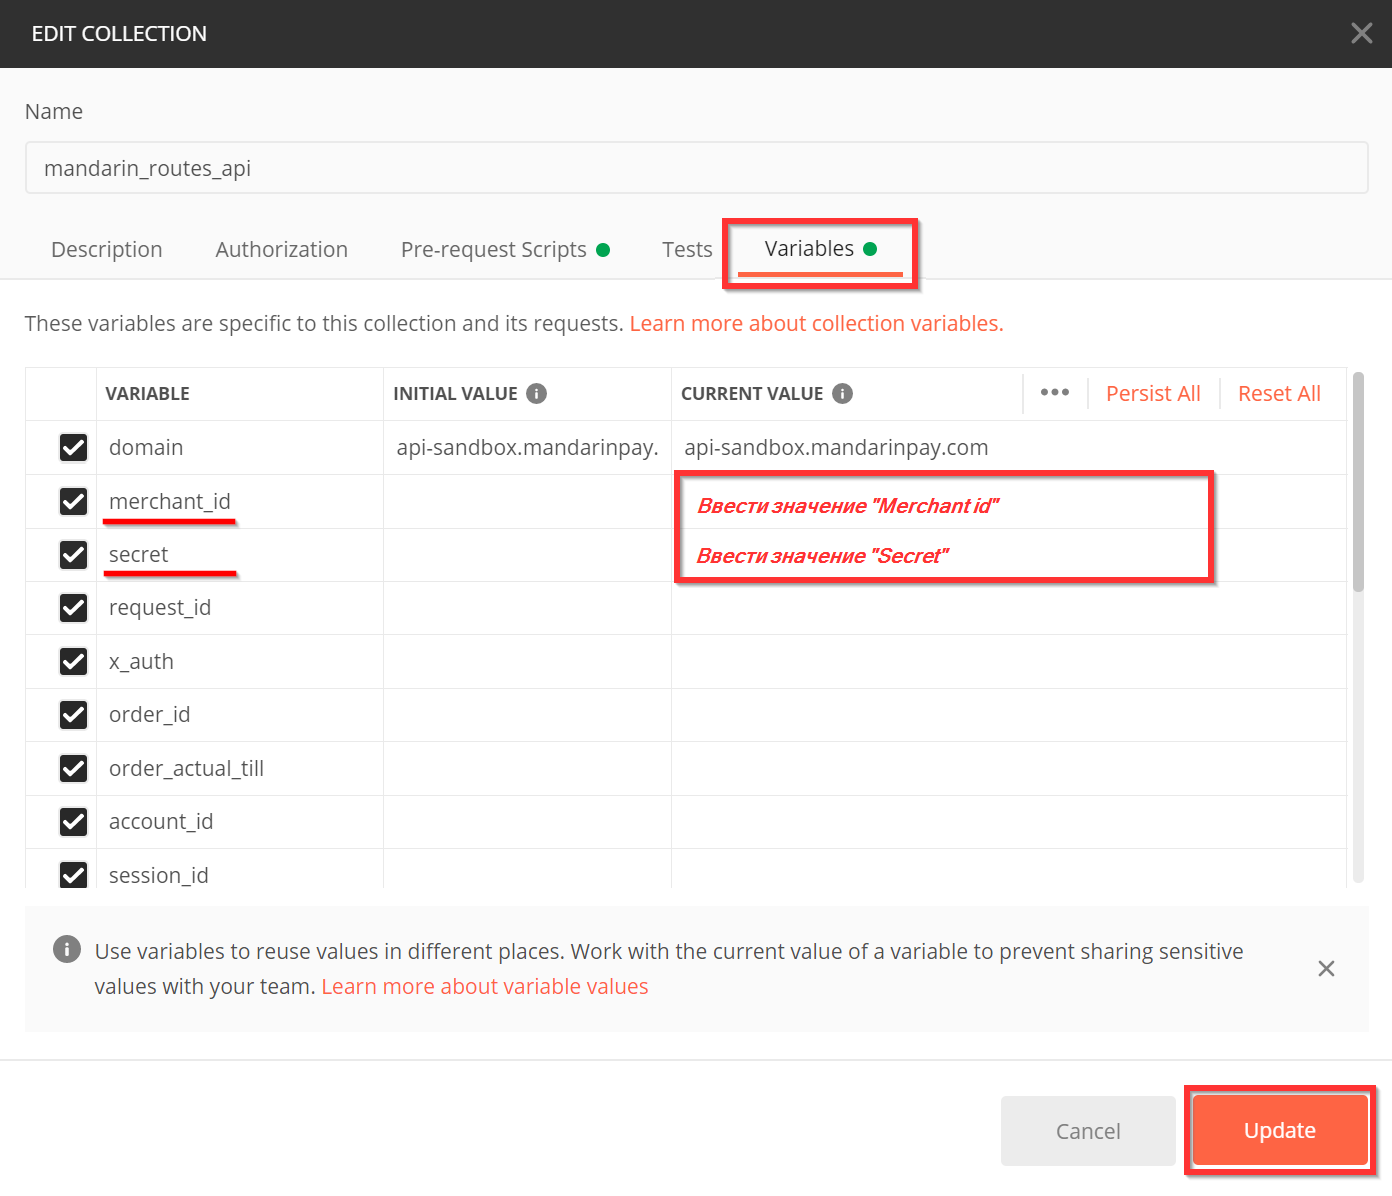
Task: Close the Edit Collection dialog
Action: tap(1361, 34)
